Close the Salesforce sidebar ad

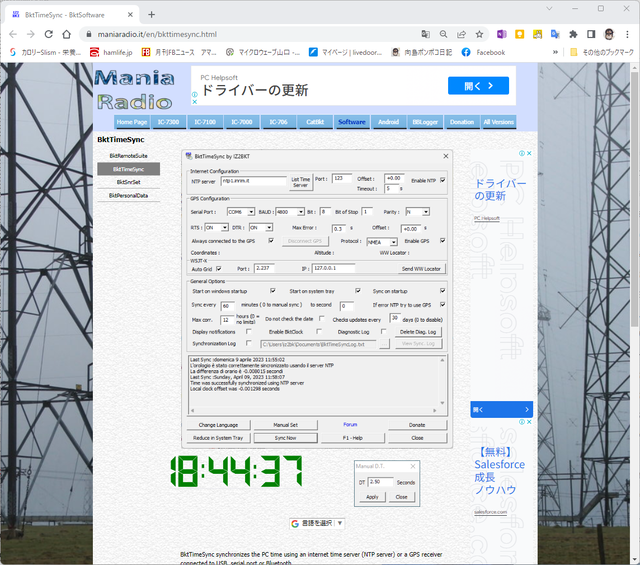[x=529, y=422]
